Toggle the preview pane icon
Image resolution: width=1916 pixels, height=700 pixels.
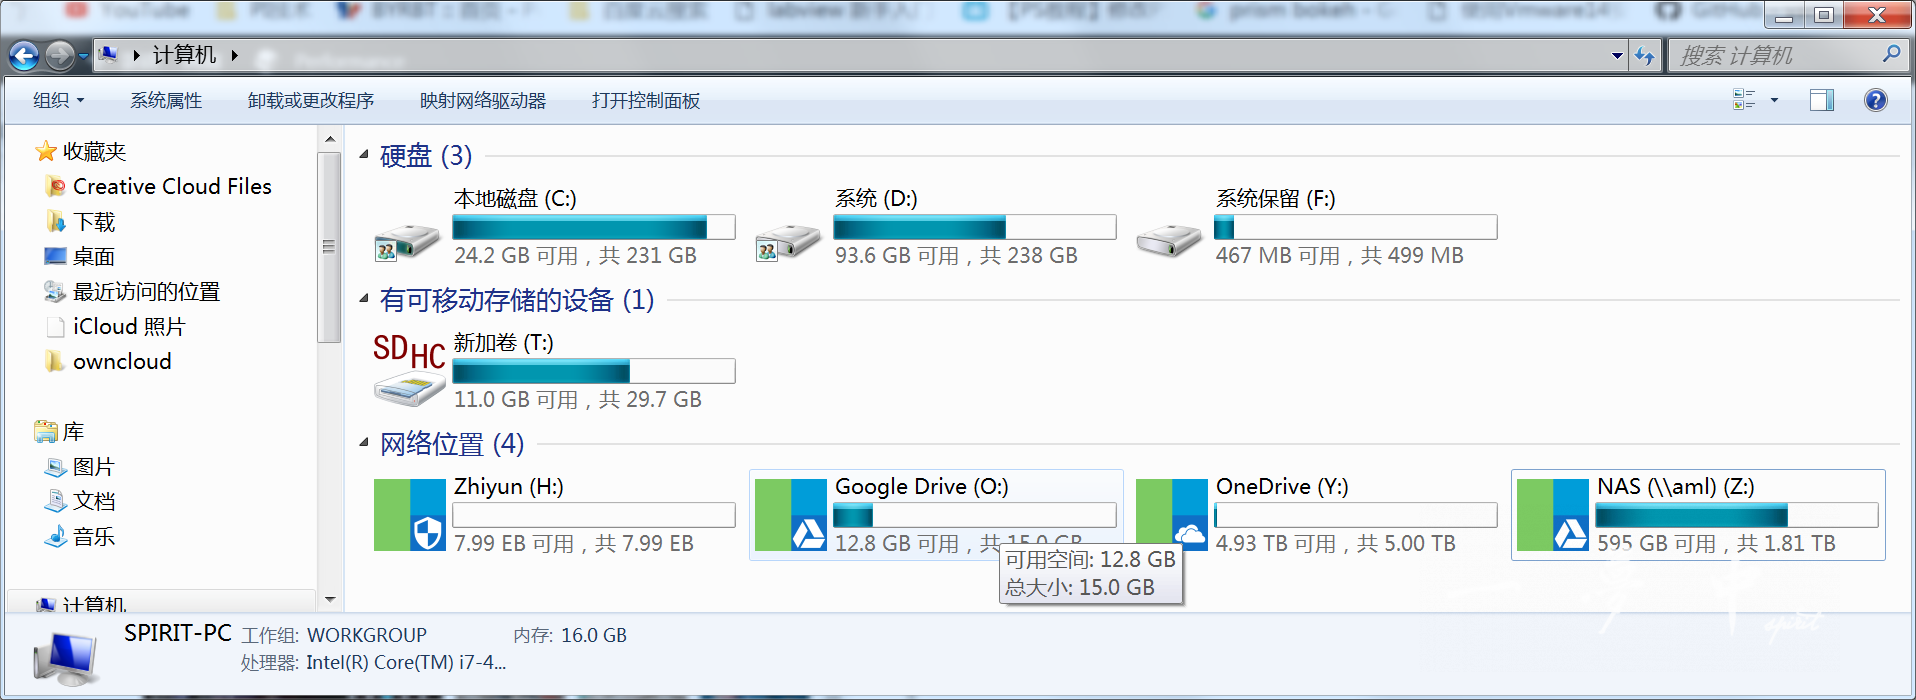[1822, 100]
